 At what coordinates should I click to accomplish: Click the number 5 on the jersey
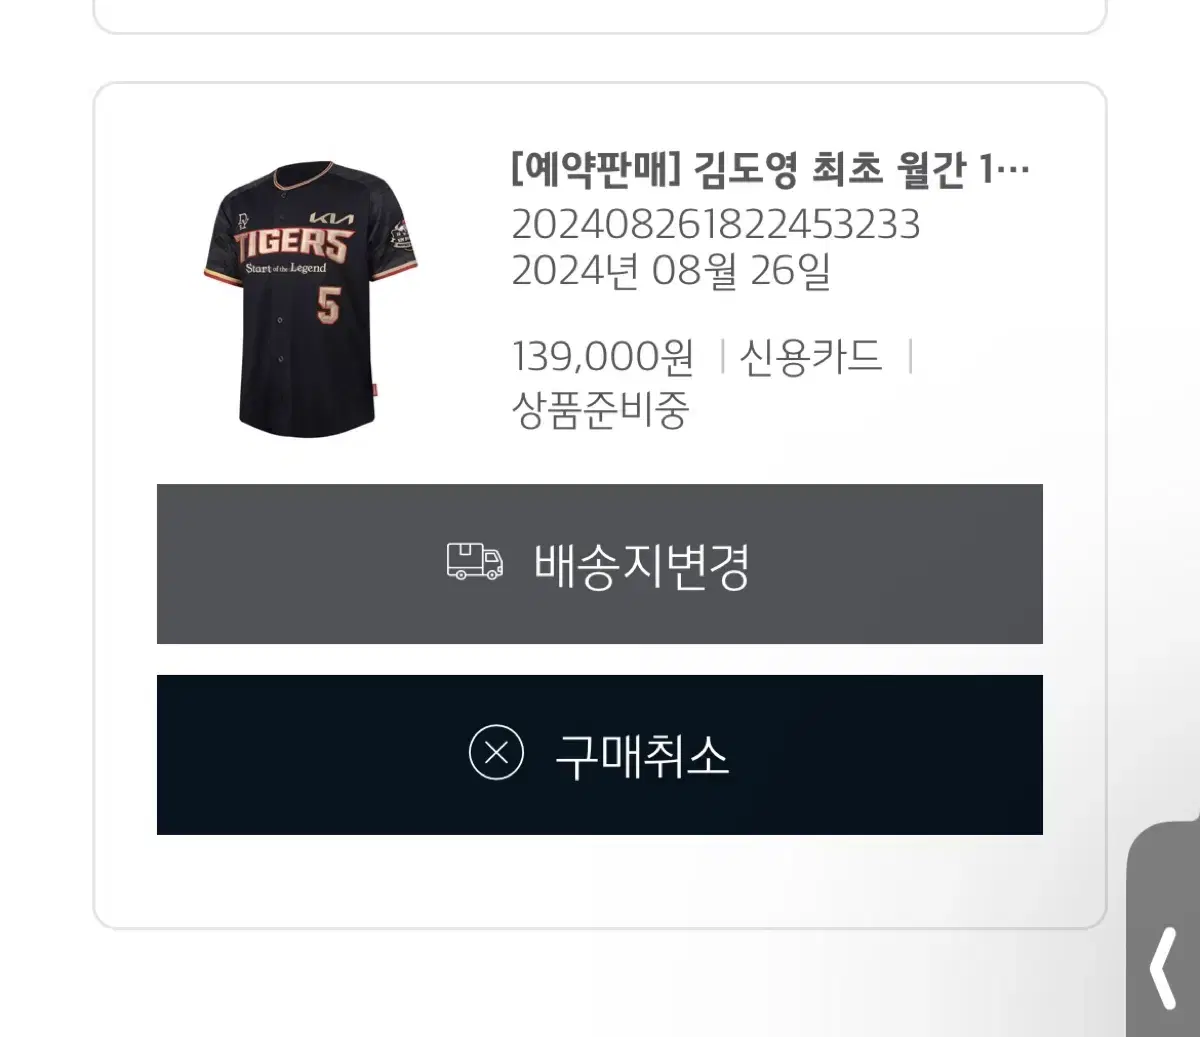(x=328, y=304)
